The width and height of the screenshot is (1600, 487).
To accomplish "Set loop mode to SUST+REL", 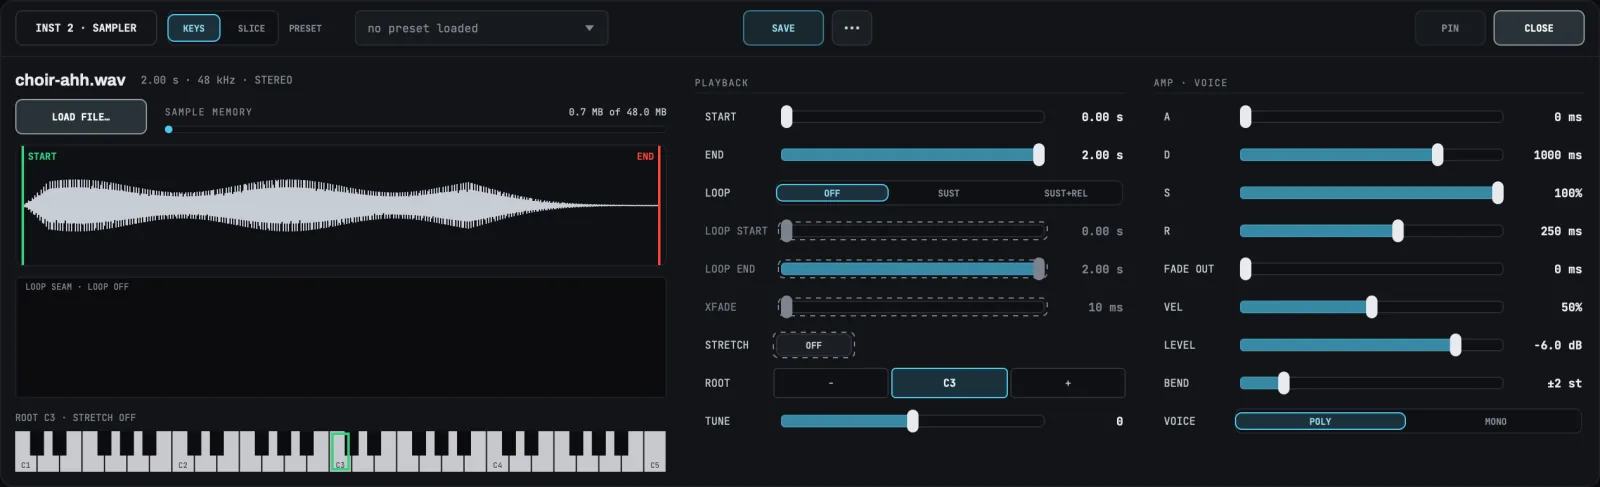I will 1065,193.
